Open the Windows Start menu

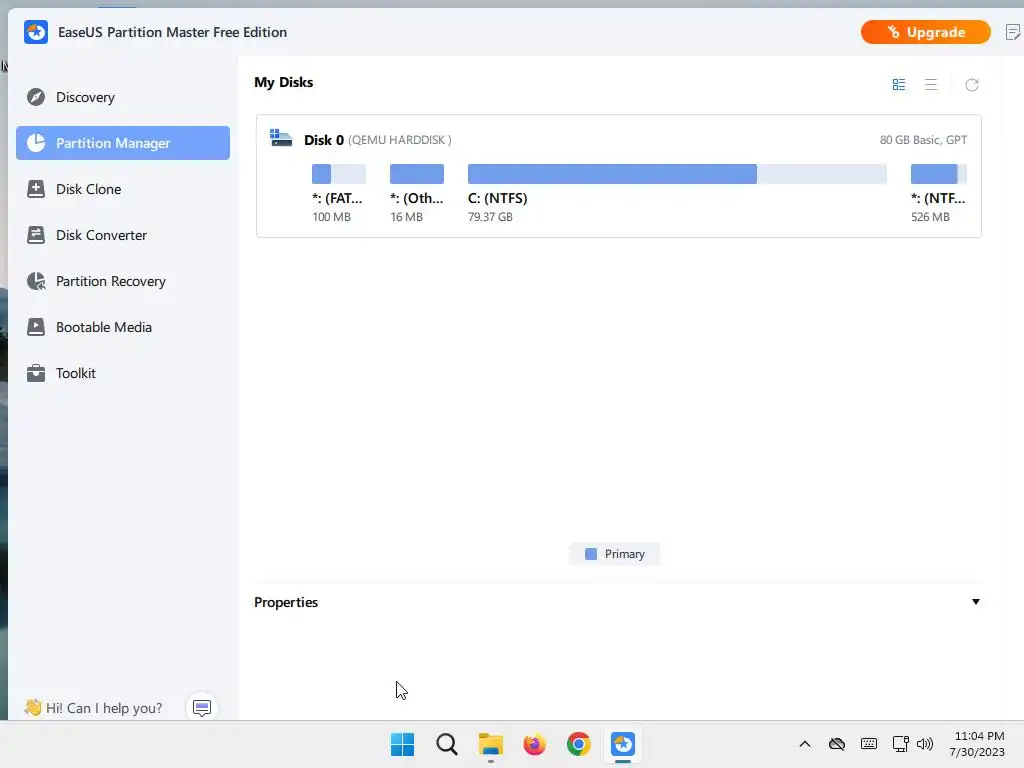(x=402, y=744)
